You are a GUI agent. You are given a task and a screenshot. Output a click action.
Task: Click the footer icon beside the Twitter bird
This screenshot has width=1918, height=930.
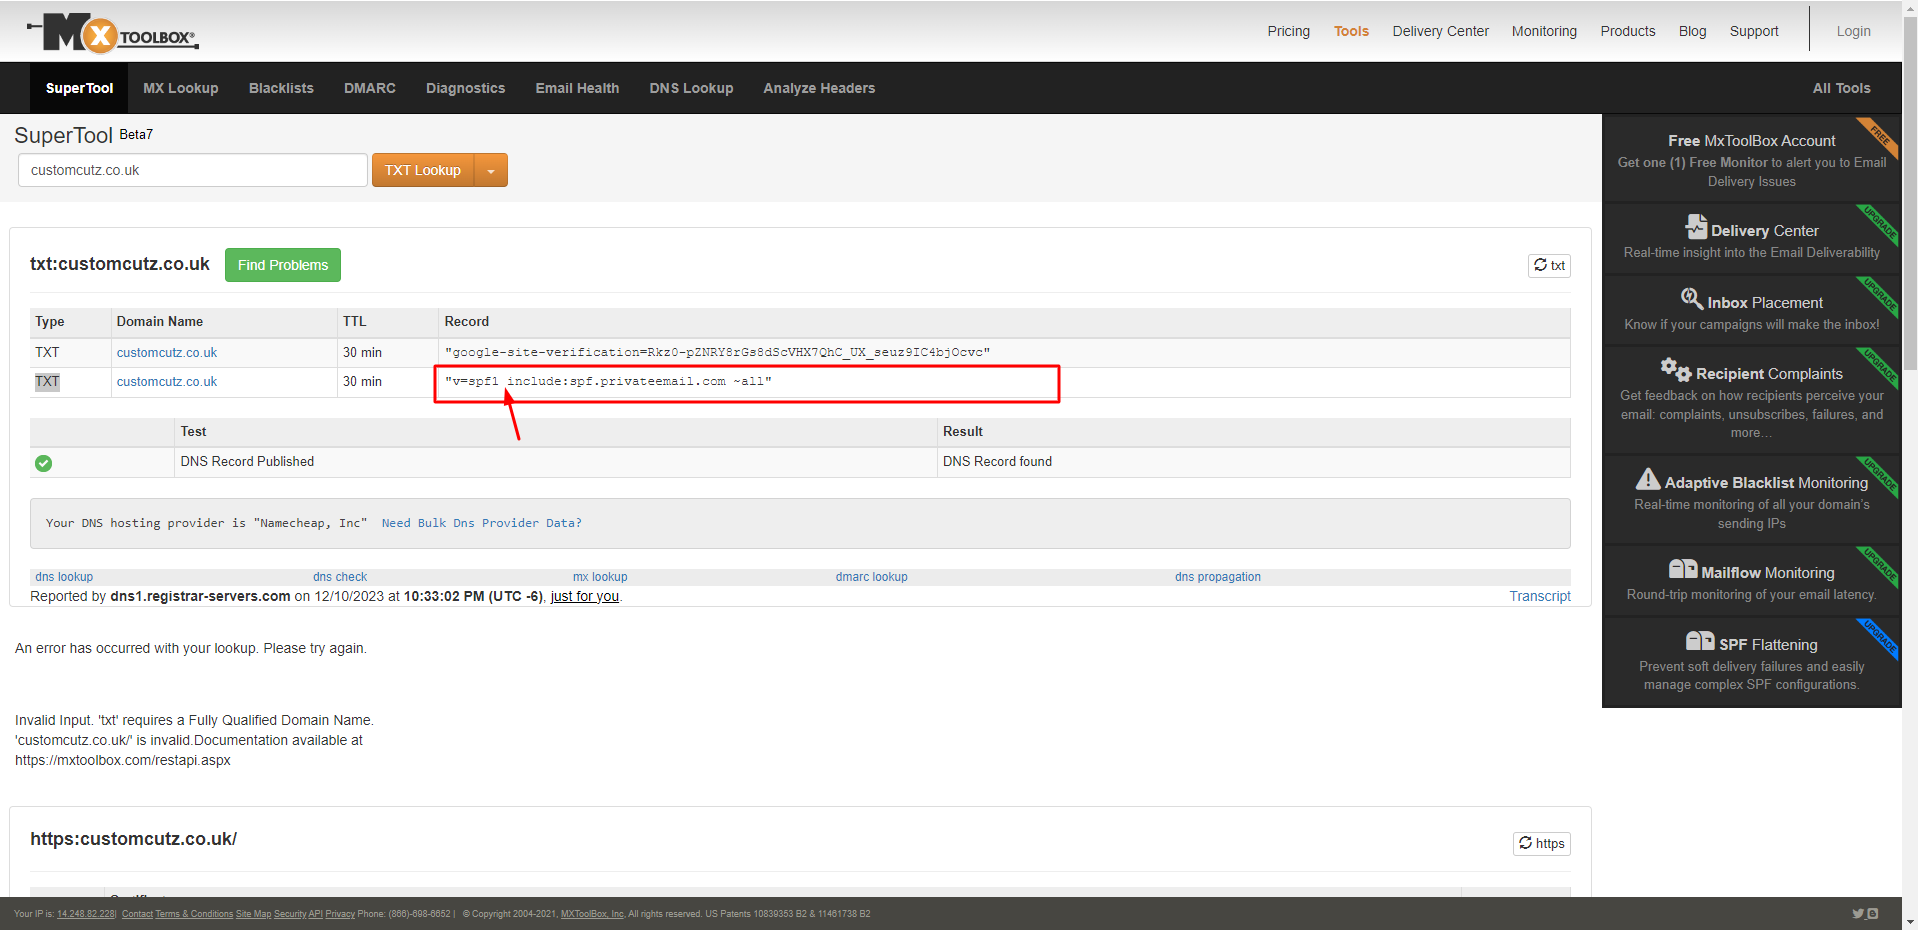tap(1873, 913)
